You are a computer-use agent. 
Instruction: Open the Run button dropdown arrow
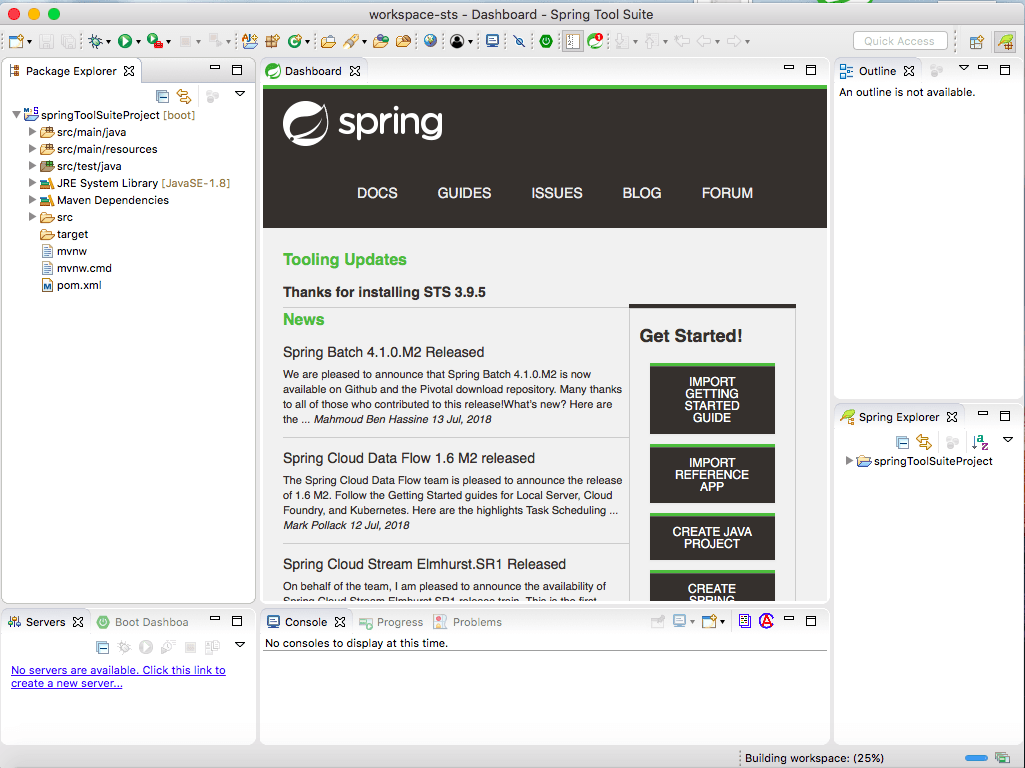click(x=138, y=42)
